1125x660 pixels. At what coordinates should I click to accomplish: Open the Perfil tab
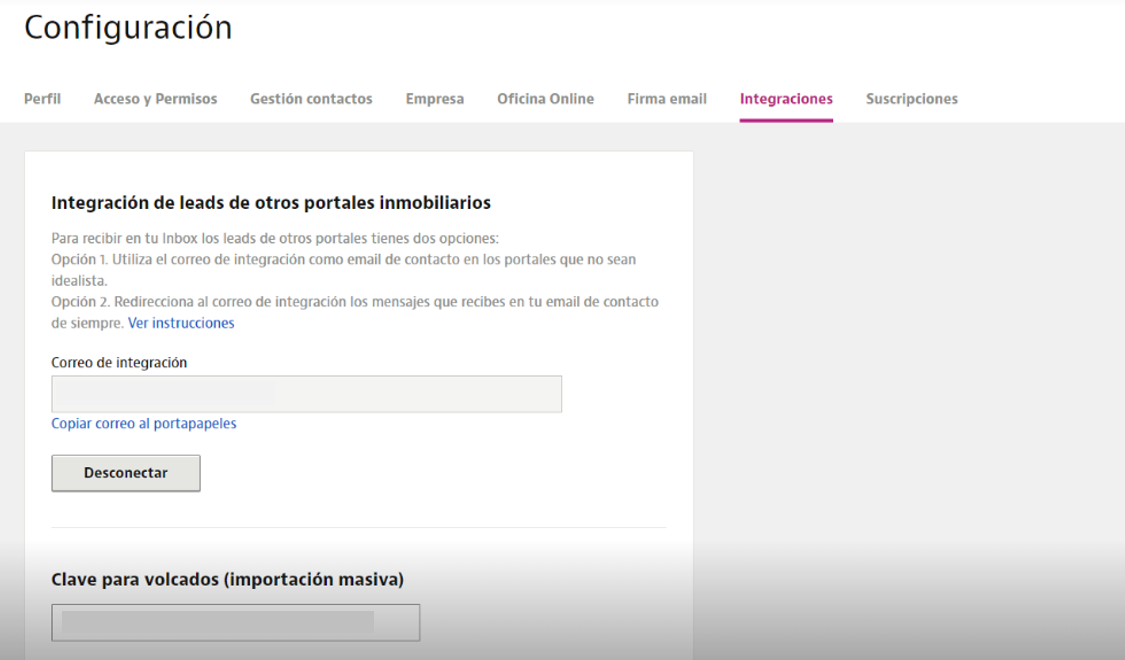(x=42, y=99)
